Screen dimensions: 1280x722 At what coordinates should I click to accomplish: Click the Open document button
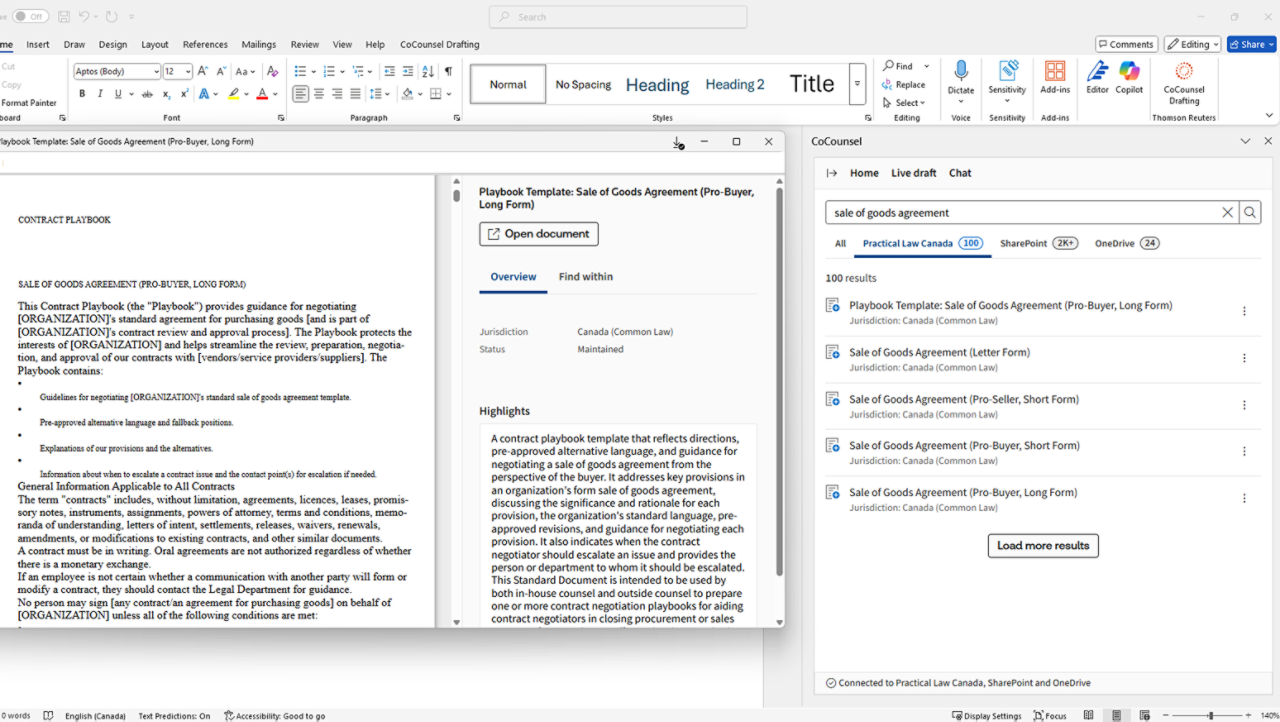pyautogui.click(x=538, y=234)
